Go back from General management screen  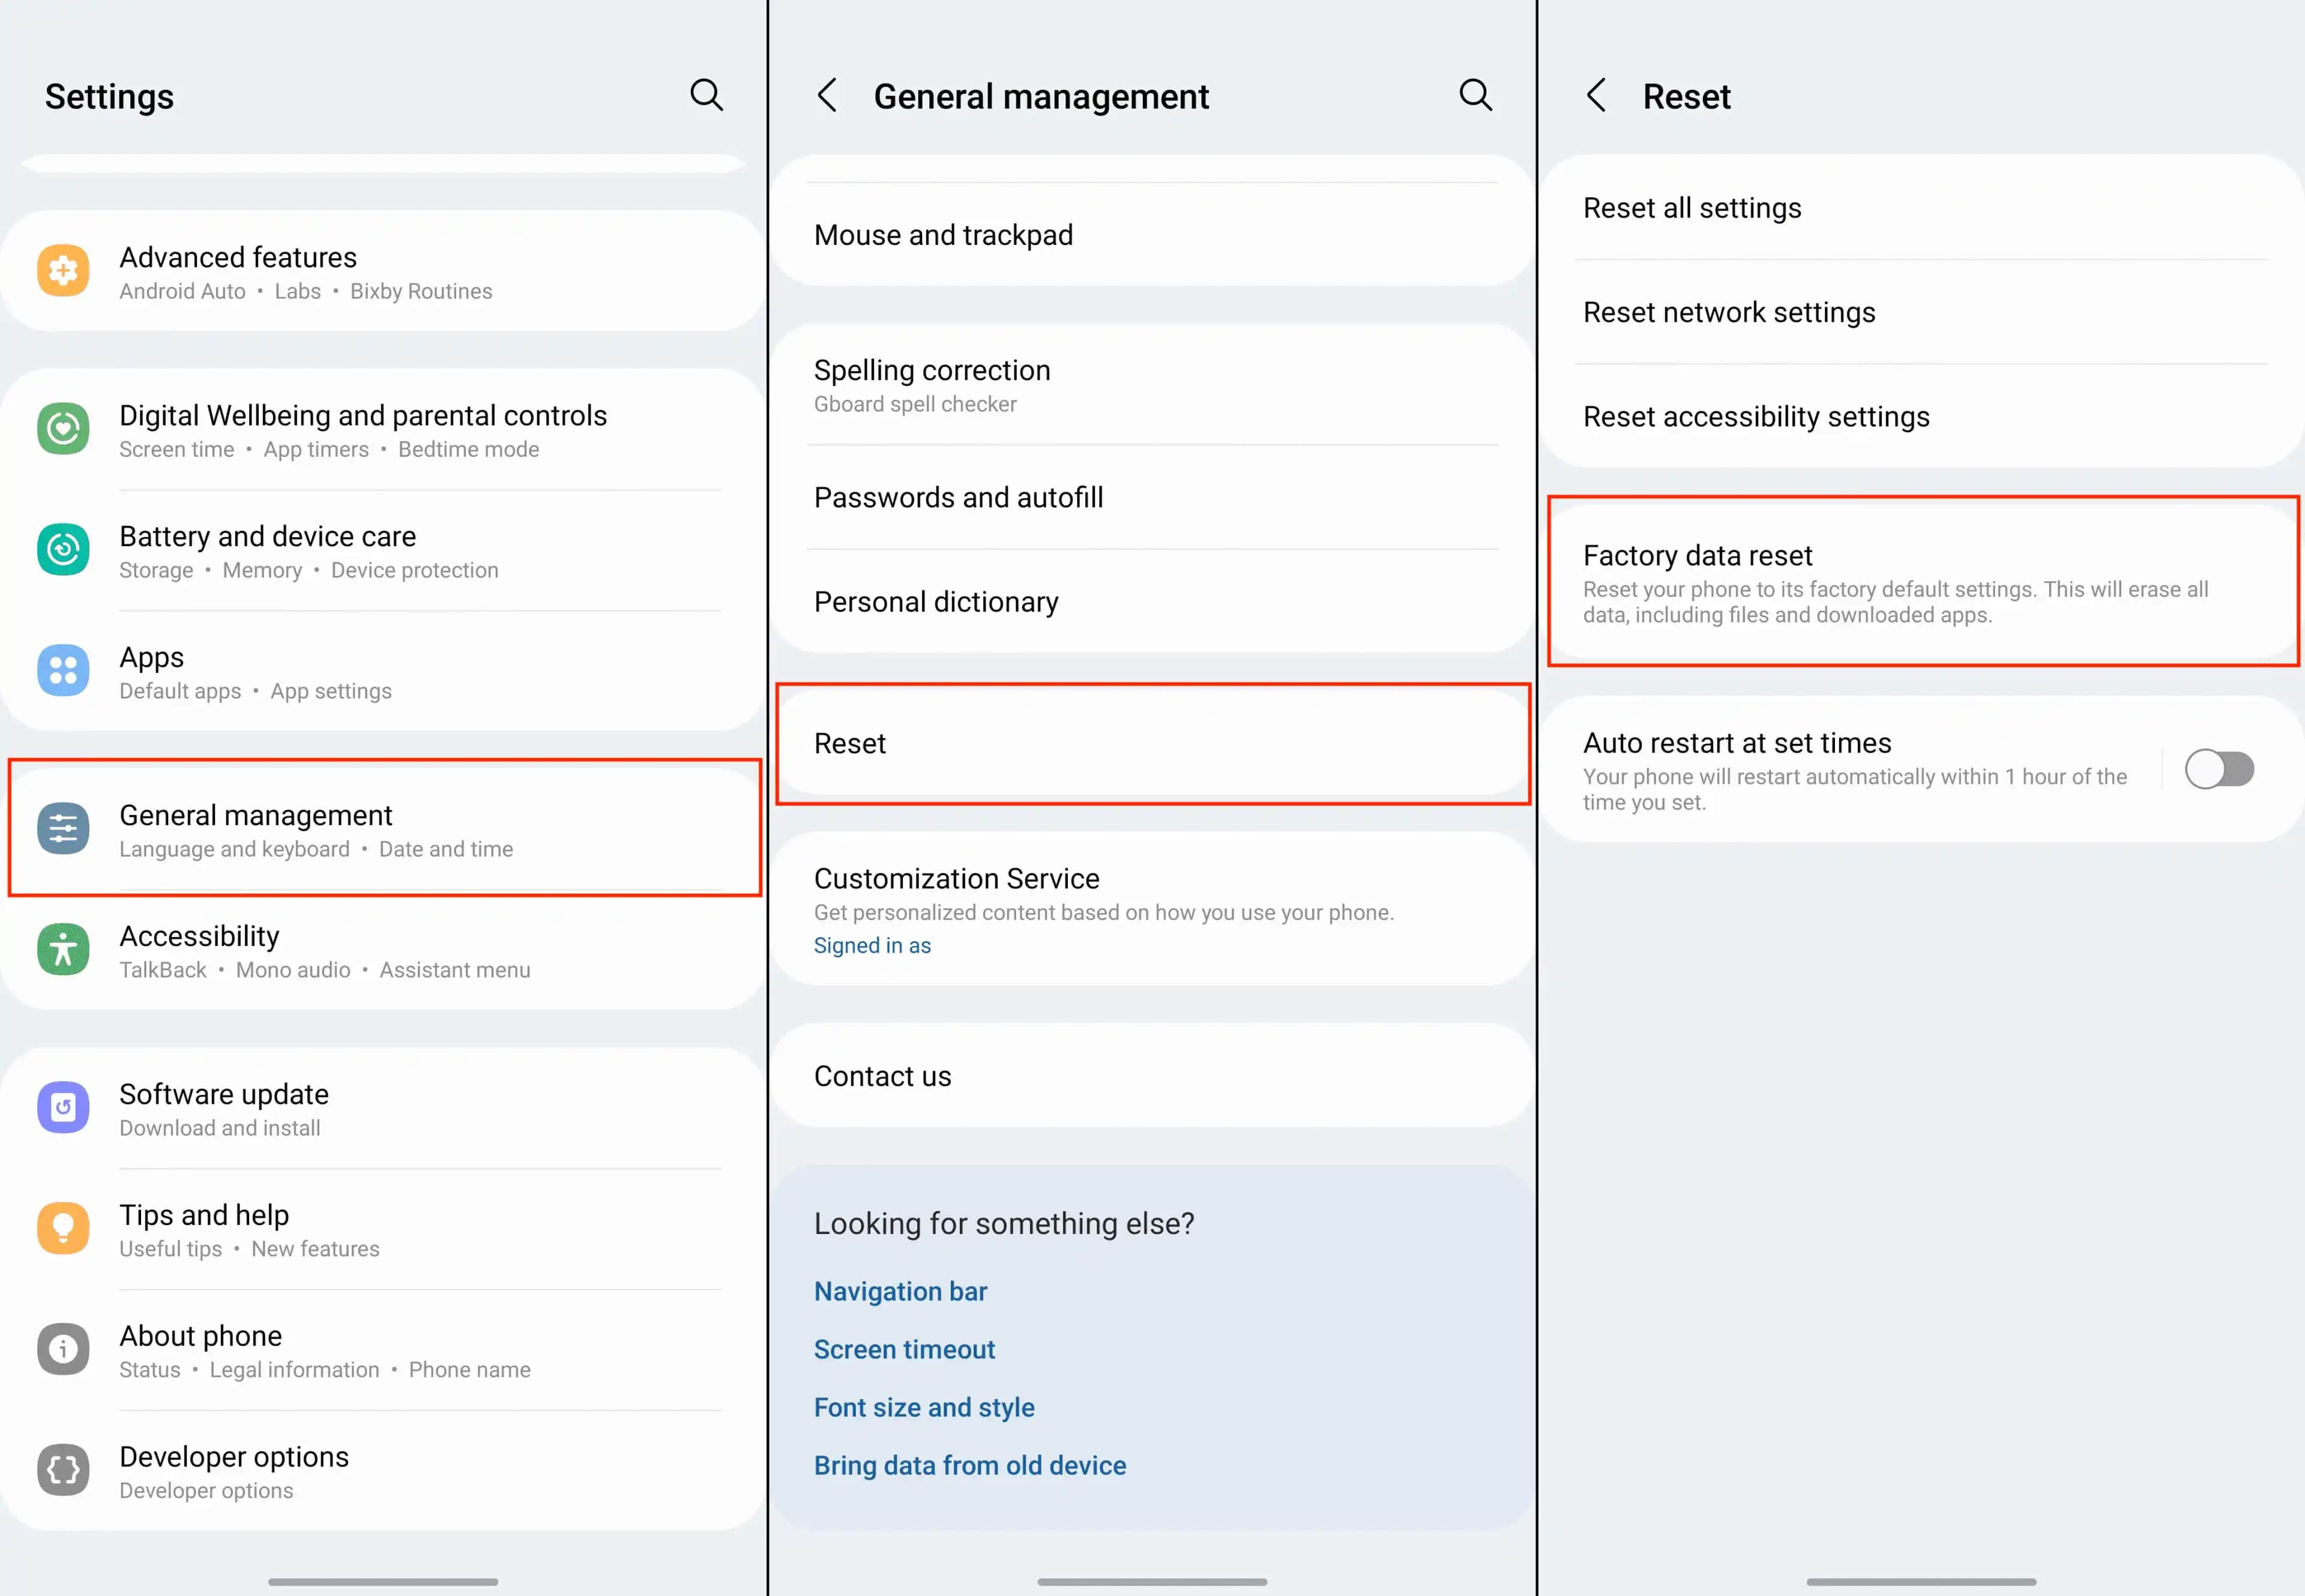827,96
